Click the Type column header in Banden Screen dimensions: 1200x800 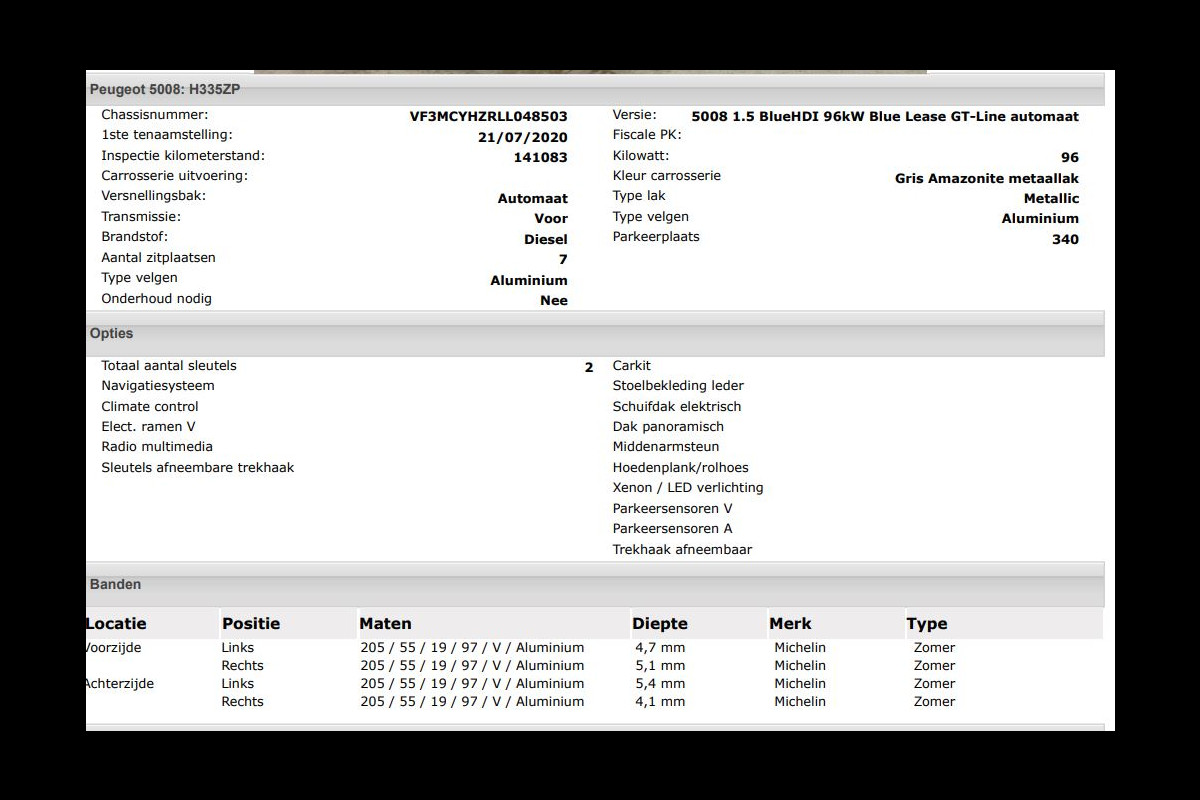(927, 623)
